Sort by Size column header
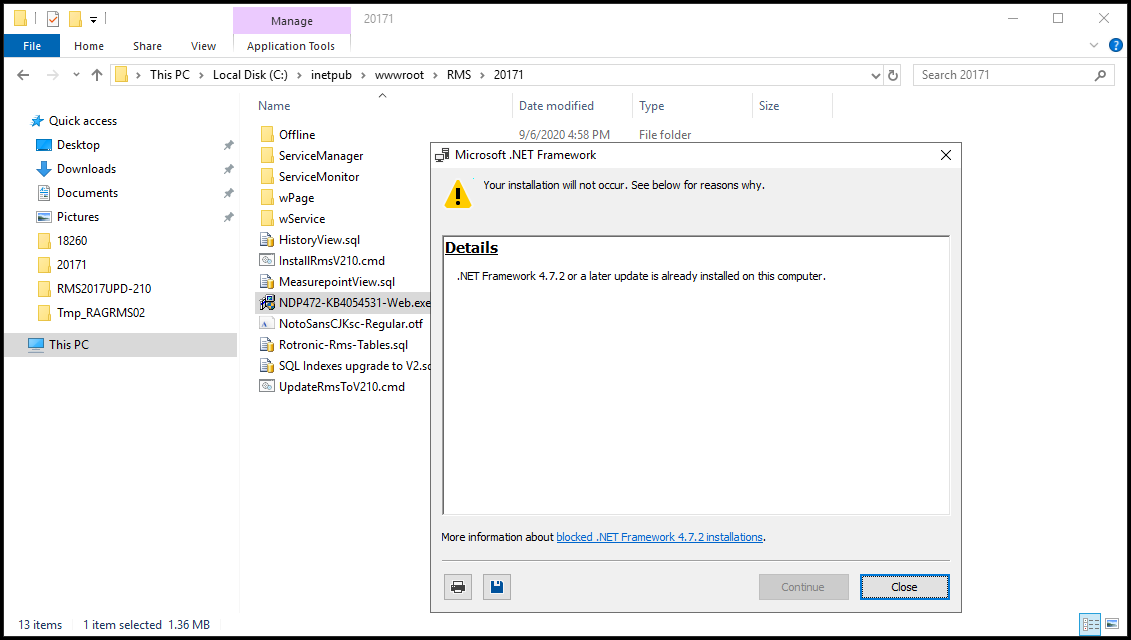 pyautogui.click(x=769, y=106)
